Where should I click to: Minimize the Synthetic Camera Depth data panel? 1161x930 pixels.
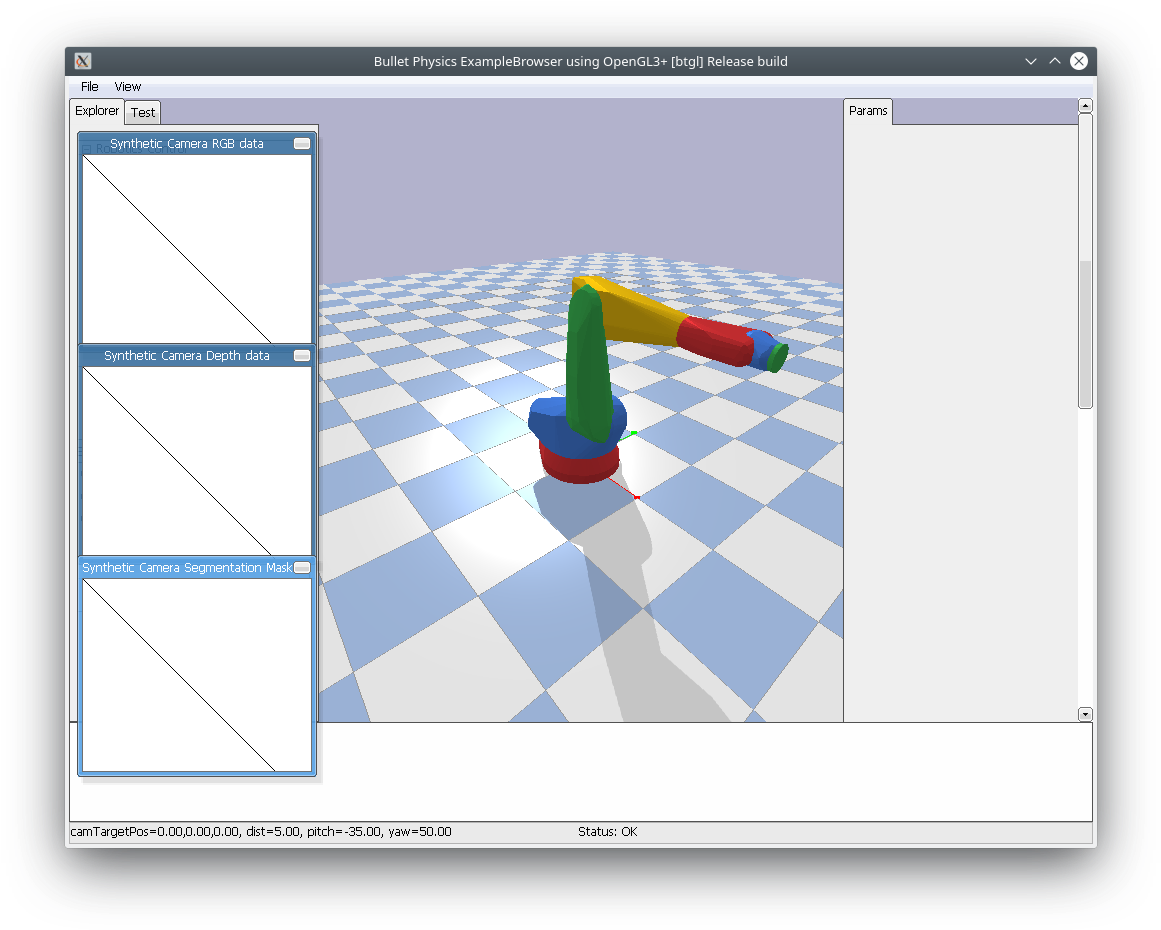[x=302, y=356]
